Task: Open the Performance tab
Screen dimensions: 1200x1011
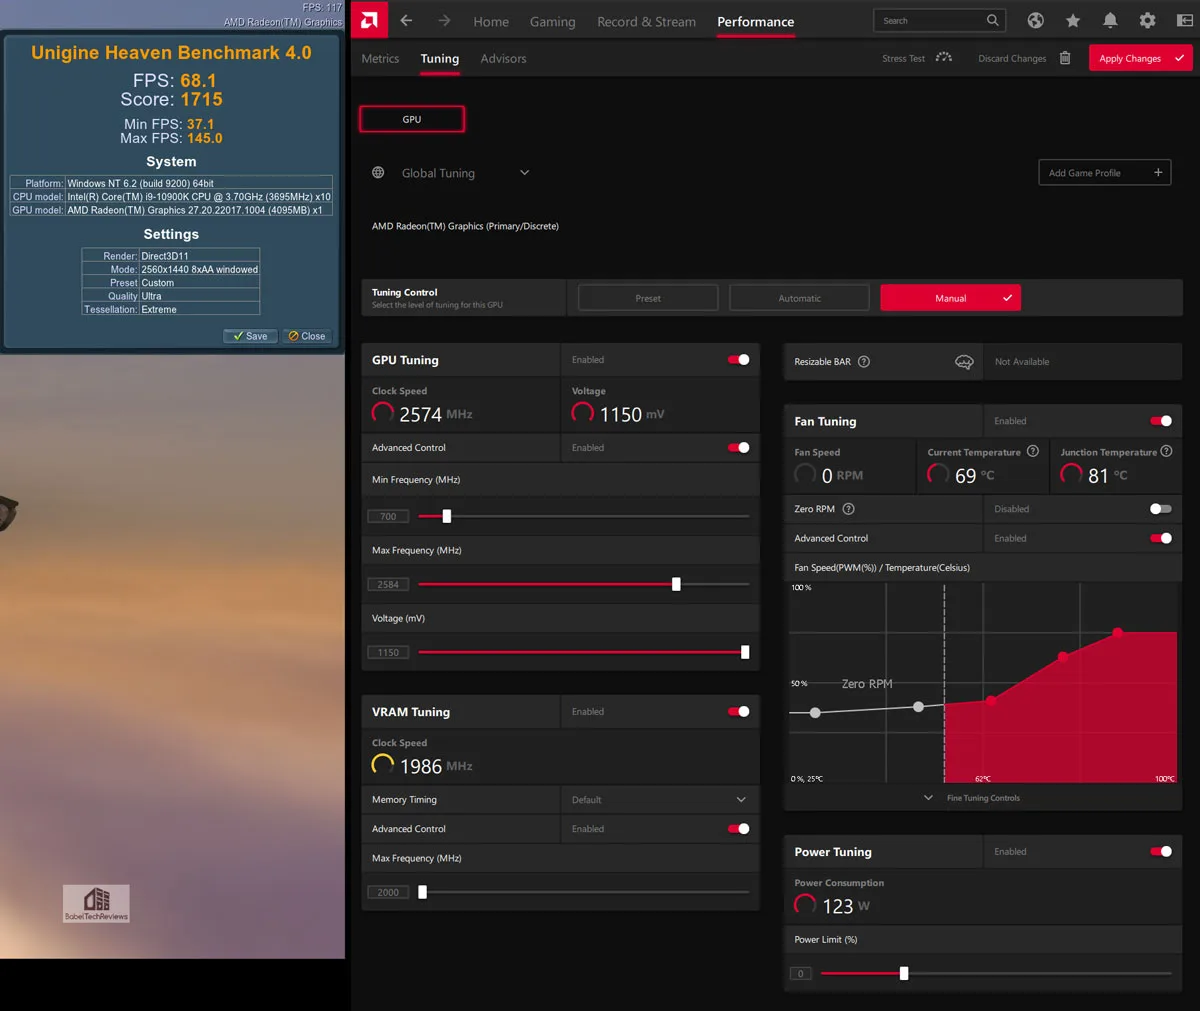Action: click(756, 22)
